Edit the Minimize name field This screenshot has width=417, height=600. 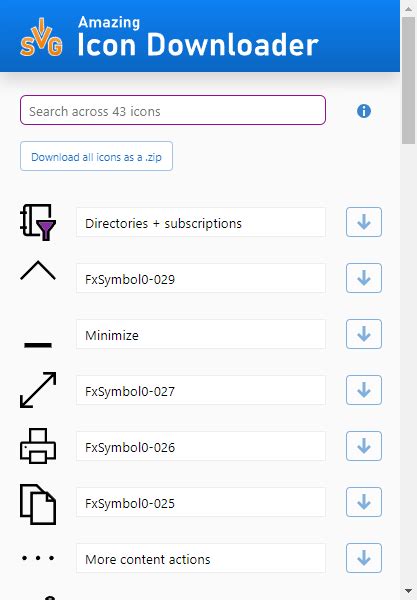(201, 334)
